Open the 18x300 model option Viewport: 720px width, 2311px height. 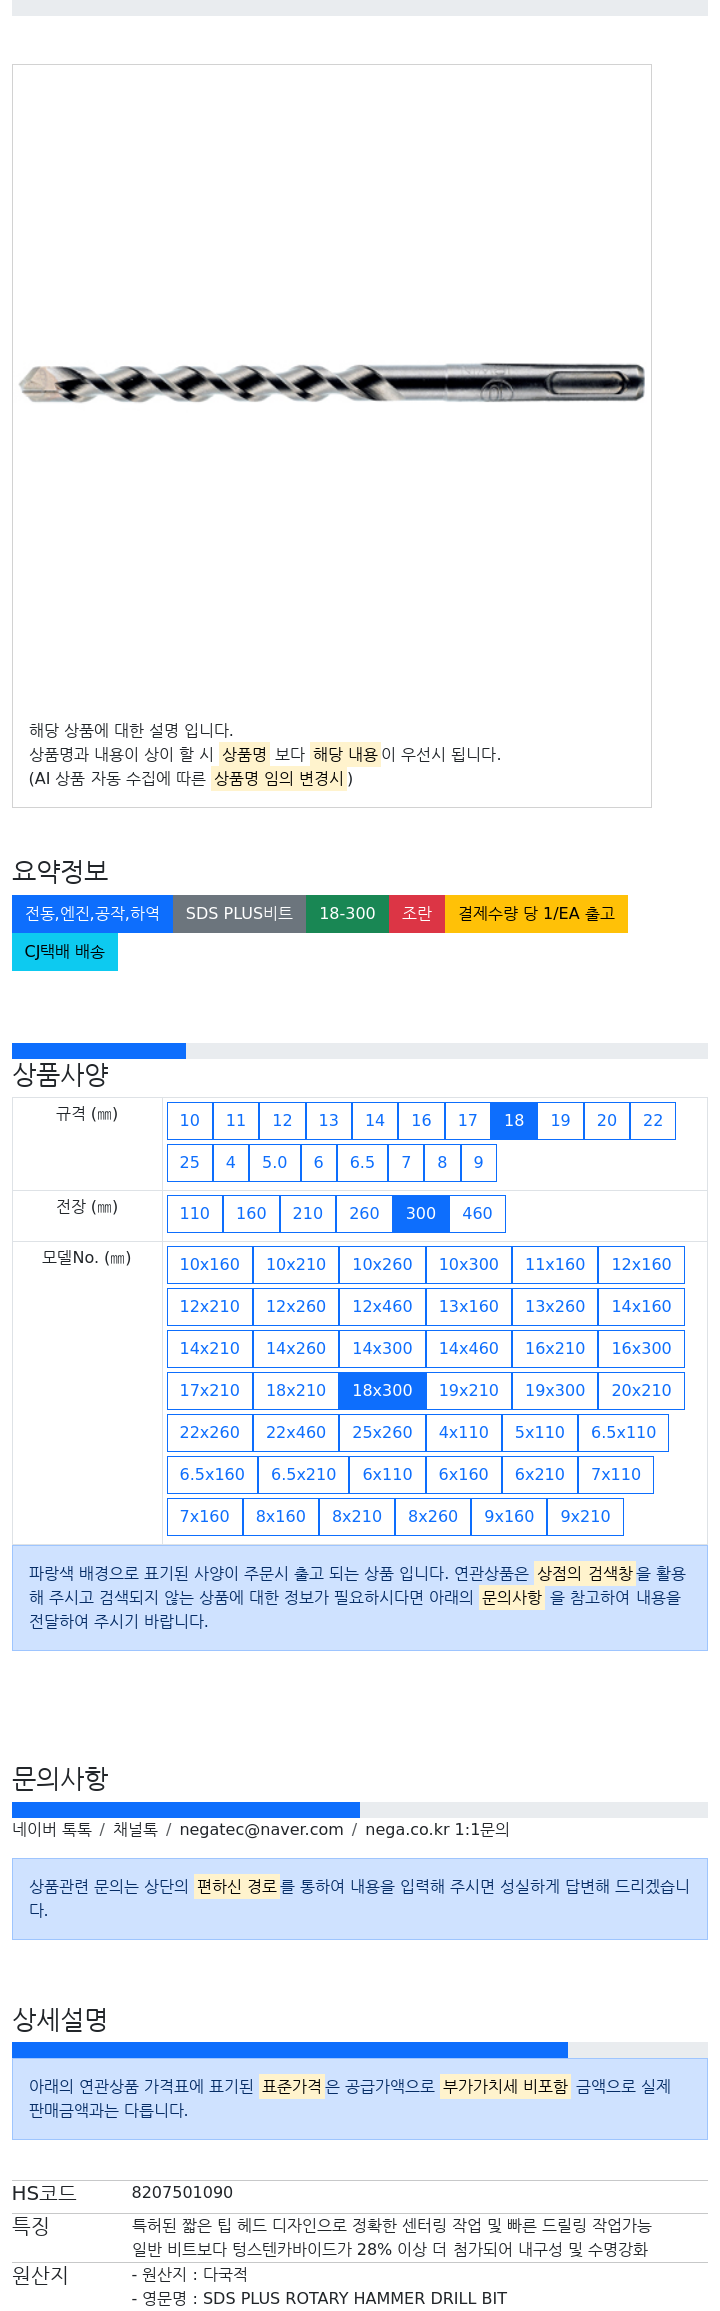(382, 1391)
